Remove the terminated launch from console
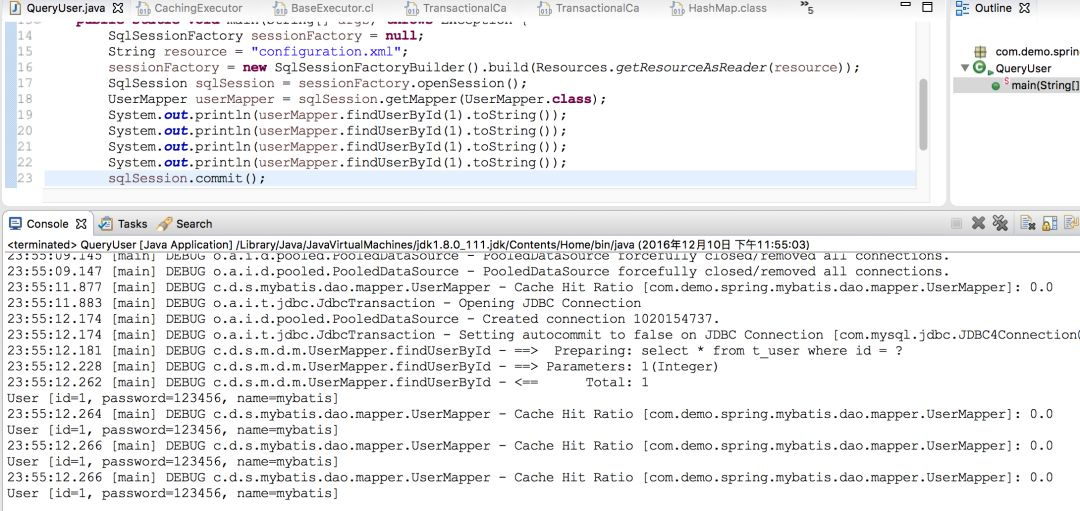The height and width of the screenshot is (511, 1080). point(978,223)
